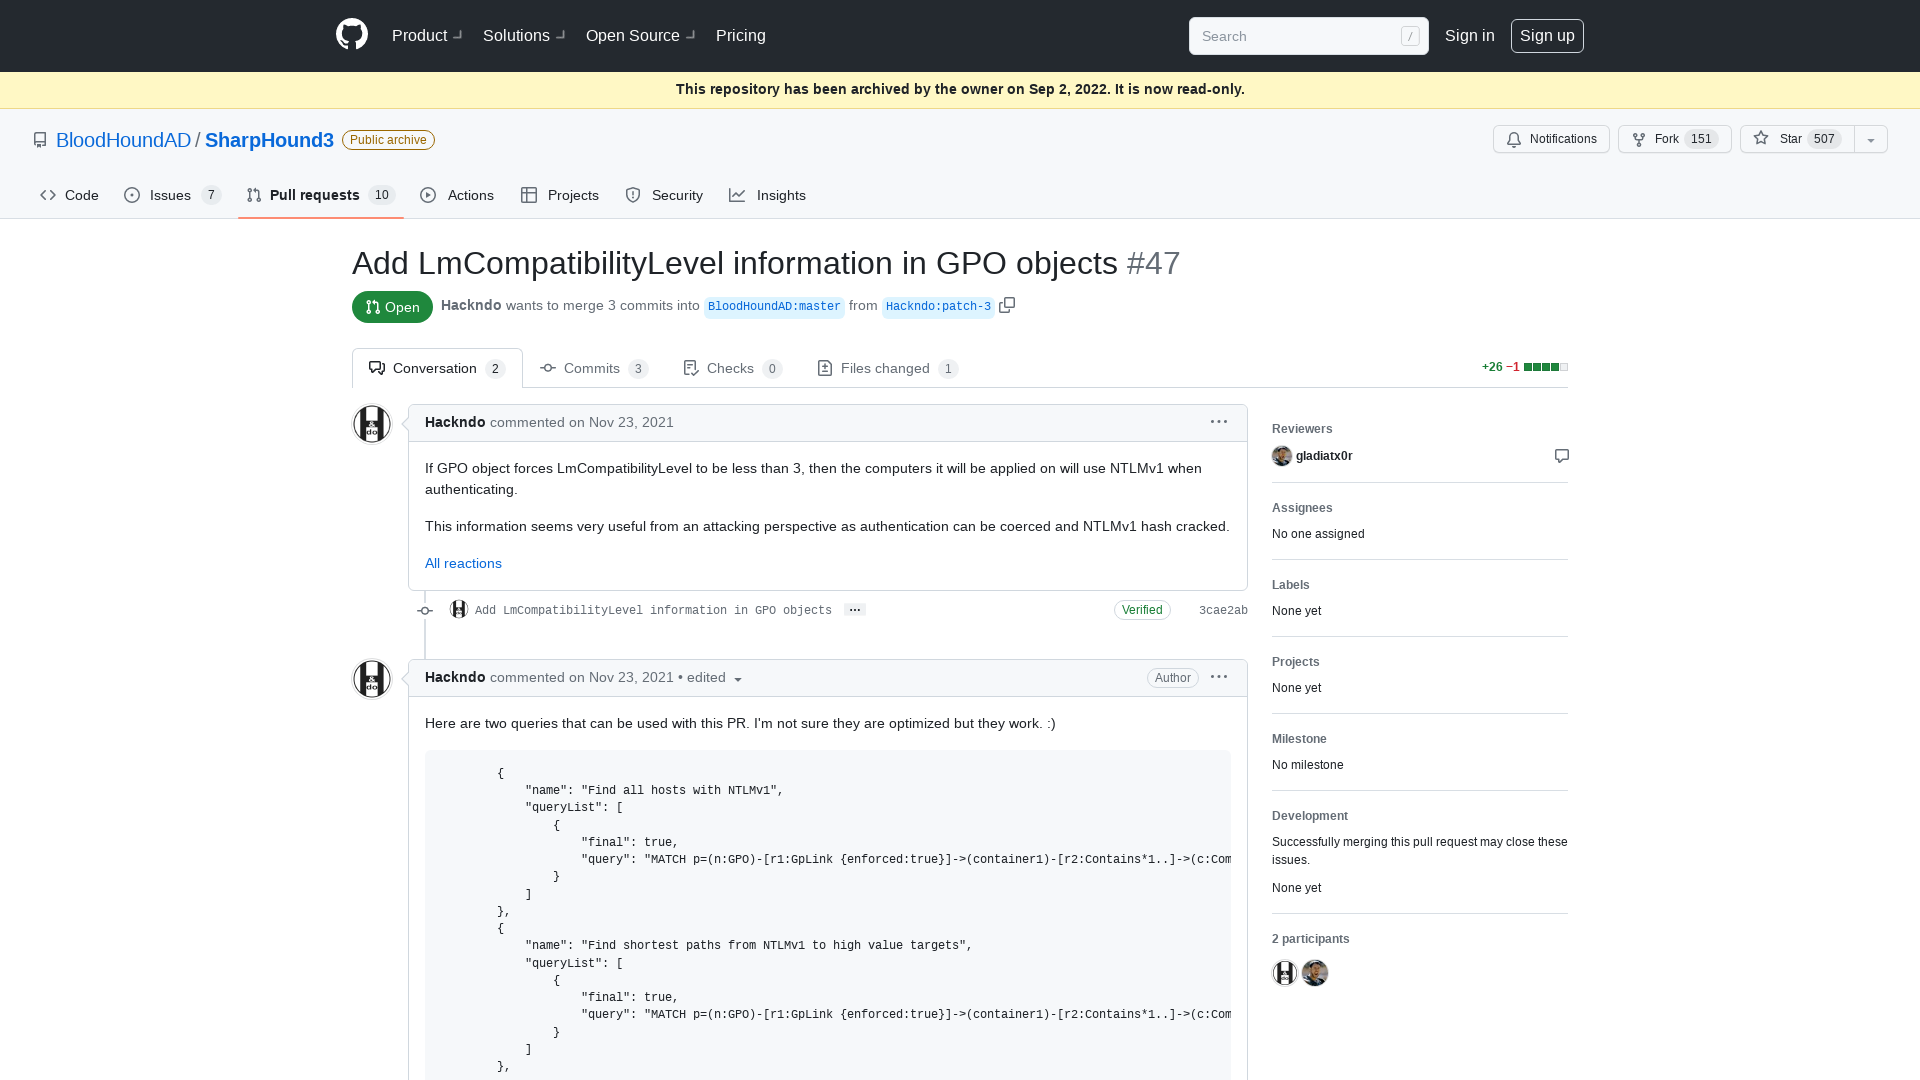
Task: Expand the Open Source menu
Action: pos(640,35)
